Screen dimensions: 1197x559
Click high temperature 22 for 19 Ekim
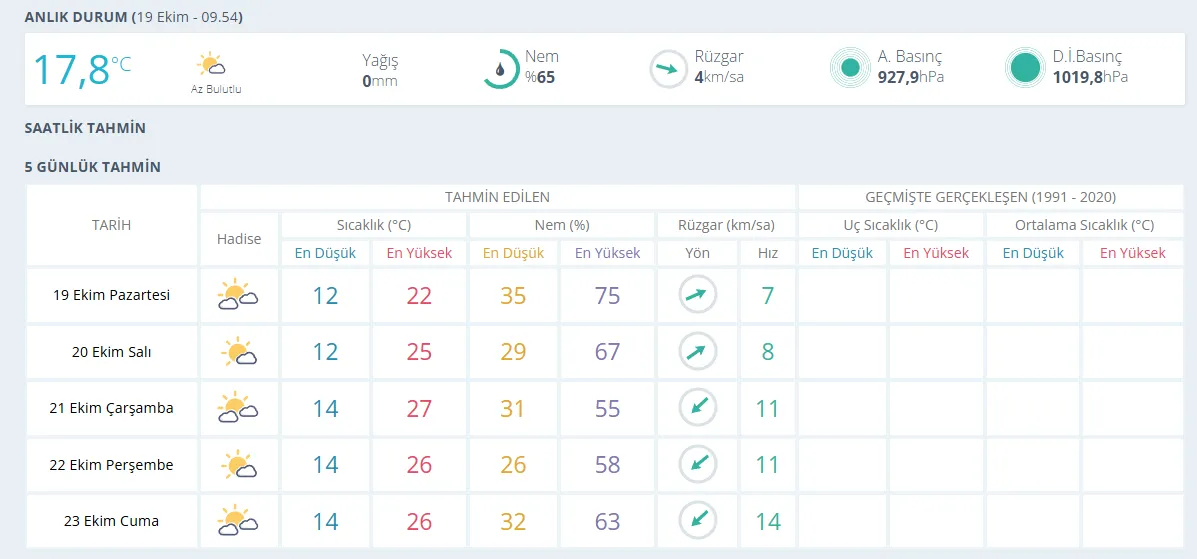pos(419,296)
